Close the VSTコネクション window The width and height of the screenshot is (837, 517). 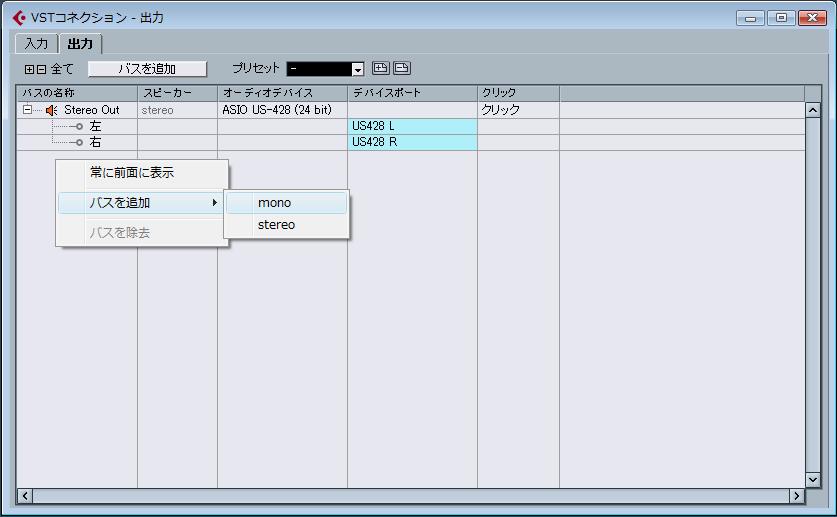pyautogui.click(x=812, y=18)
